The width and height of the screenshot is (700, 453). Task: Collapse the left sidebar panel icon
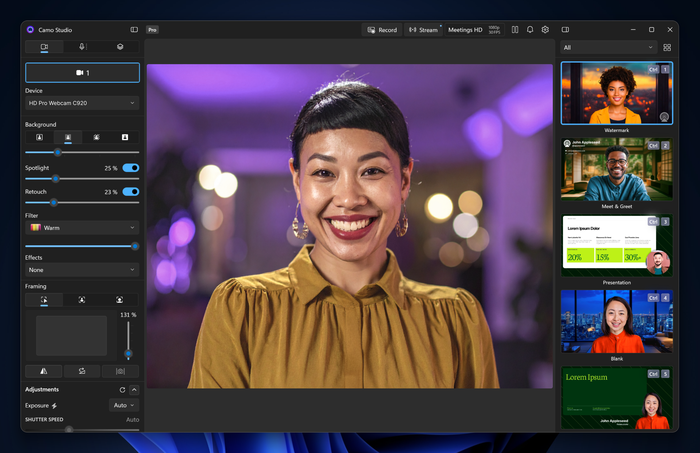(134, 30)
